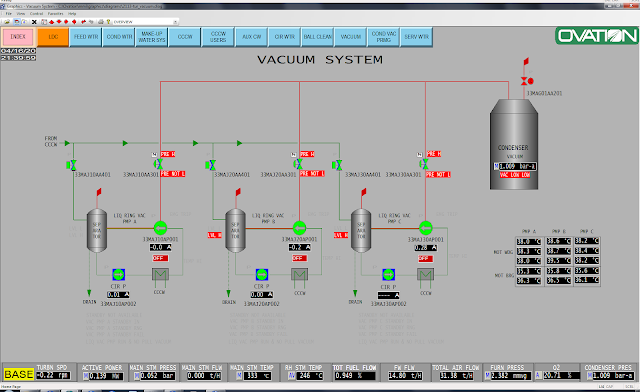Open the COND WTR display

[x=119, y=37]
